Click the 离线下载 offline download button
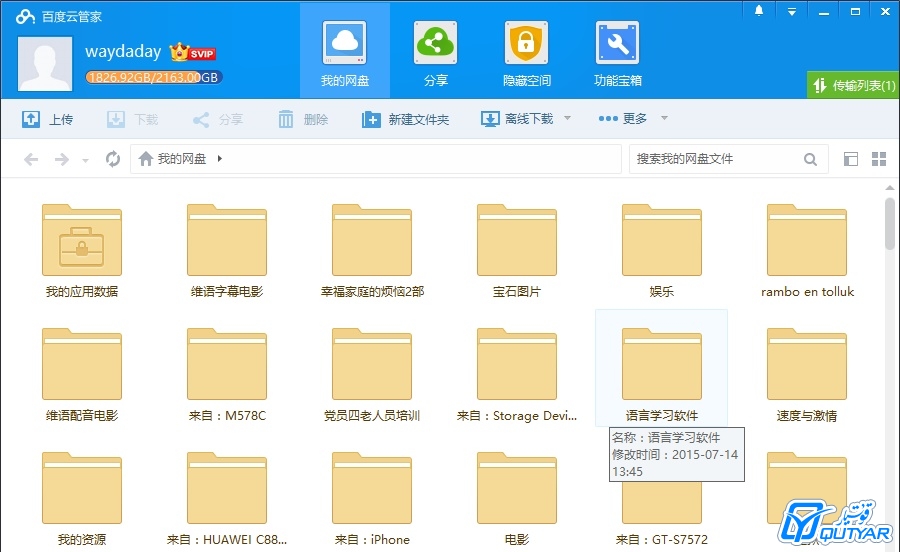 [517, 119]
